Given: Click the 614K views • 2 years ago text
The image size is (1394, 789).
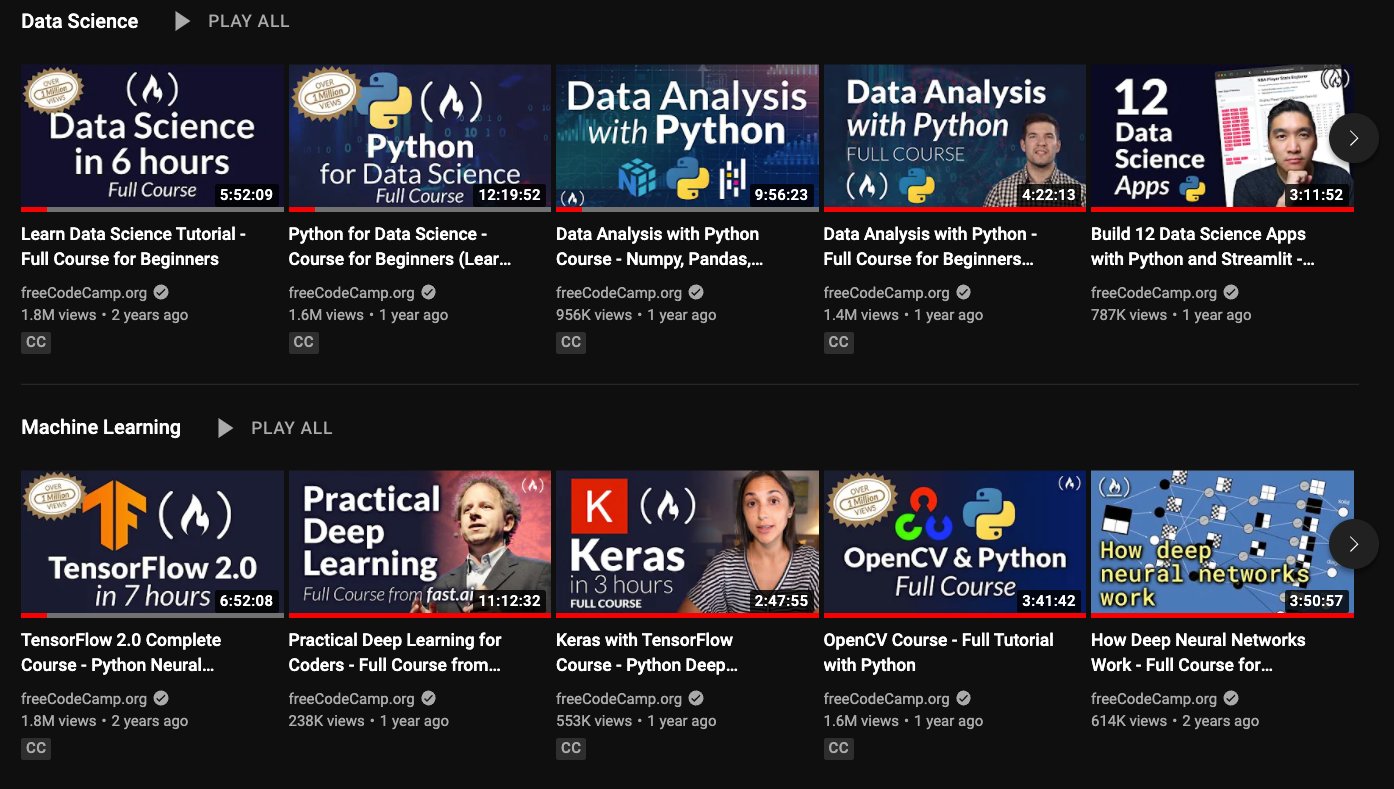Looking at the screenshot, I should [x=1175, y=720].
